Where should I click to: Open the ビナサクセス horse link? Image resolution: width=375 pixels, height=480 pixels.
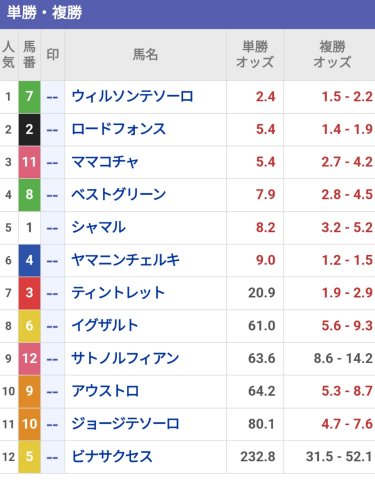(x=112, y=456)
